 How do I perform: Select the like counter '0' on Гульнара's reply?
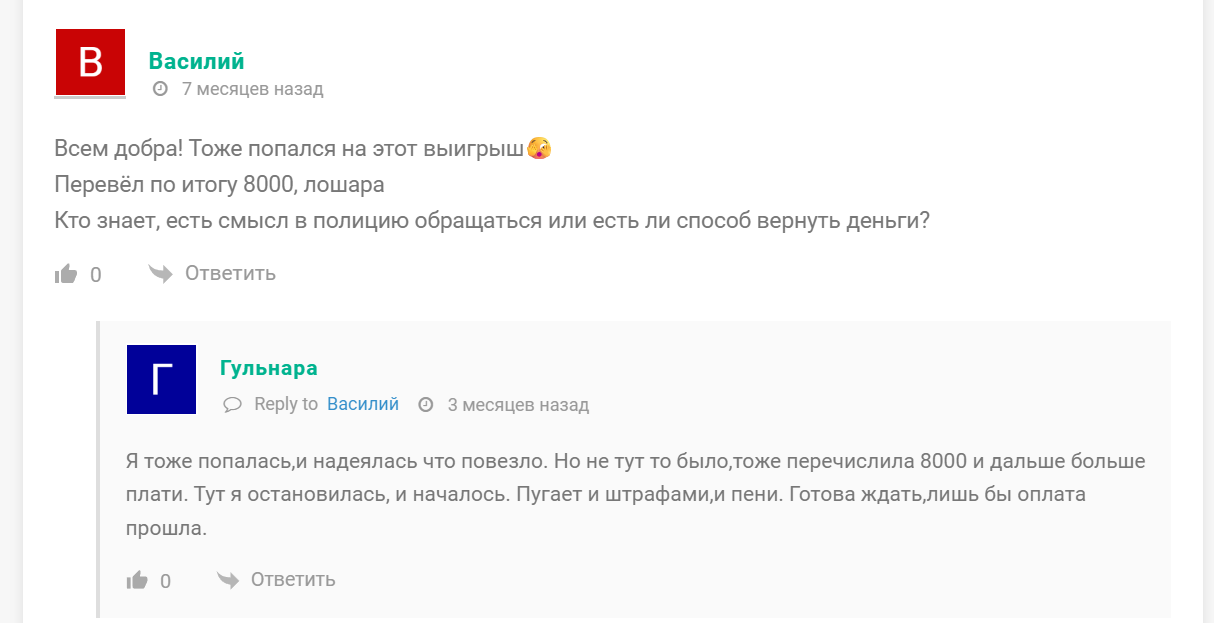[166, 581]
